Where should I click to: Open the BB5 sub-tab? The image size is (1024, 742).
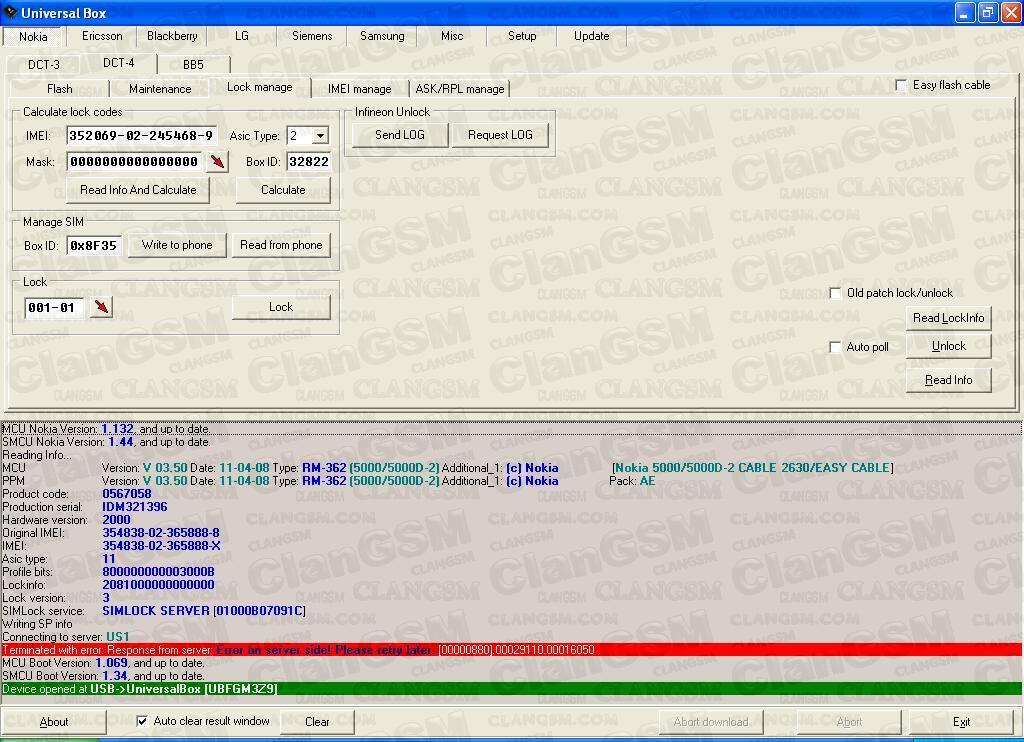[193, 64]
